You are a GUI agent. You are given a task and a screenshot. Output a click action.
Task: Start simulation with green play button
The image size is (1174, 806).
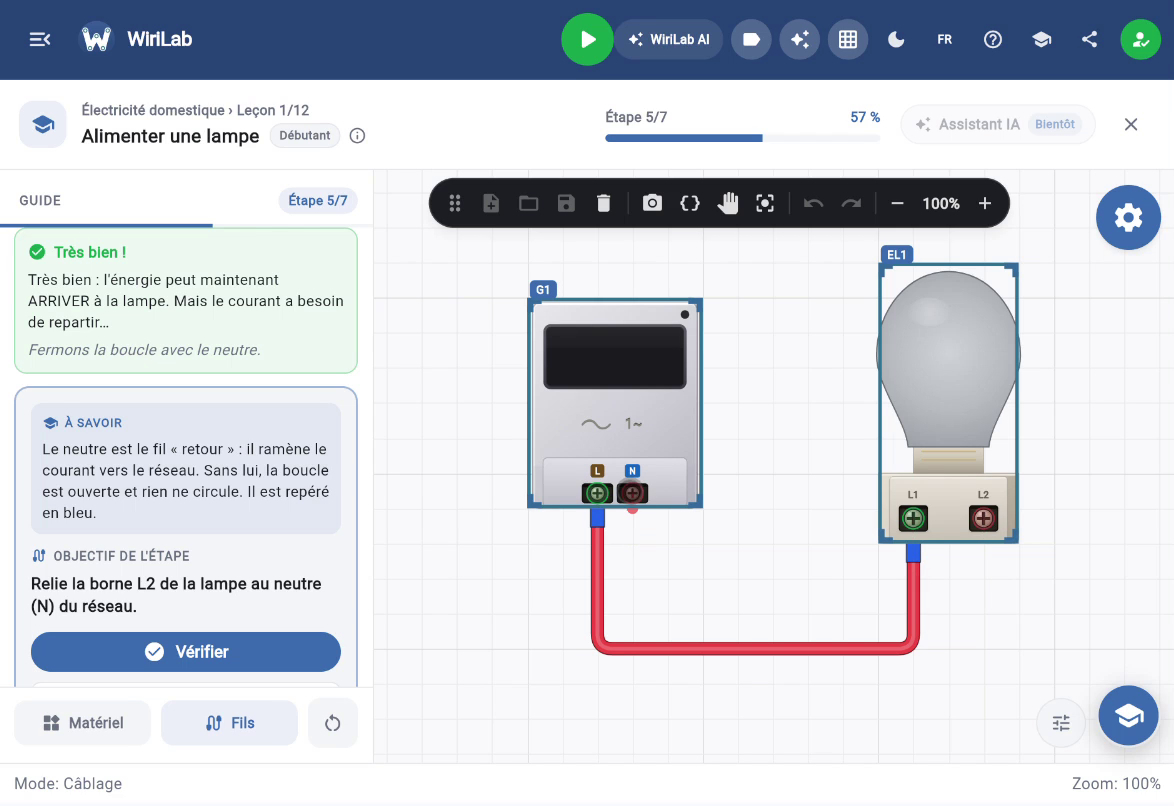[x=587, y=39]
